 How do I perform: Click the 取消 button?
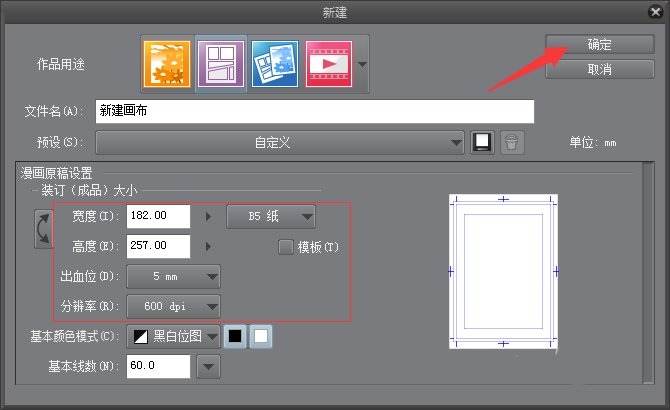pos(599,69)
